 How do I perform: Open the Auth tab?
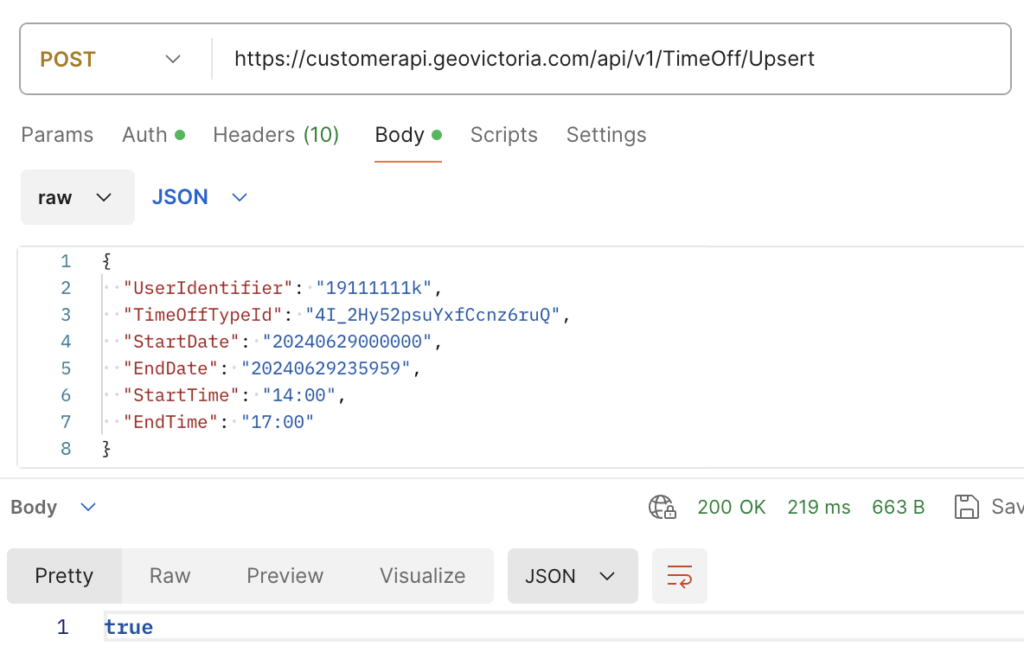pos(153,135)
